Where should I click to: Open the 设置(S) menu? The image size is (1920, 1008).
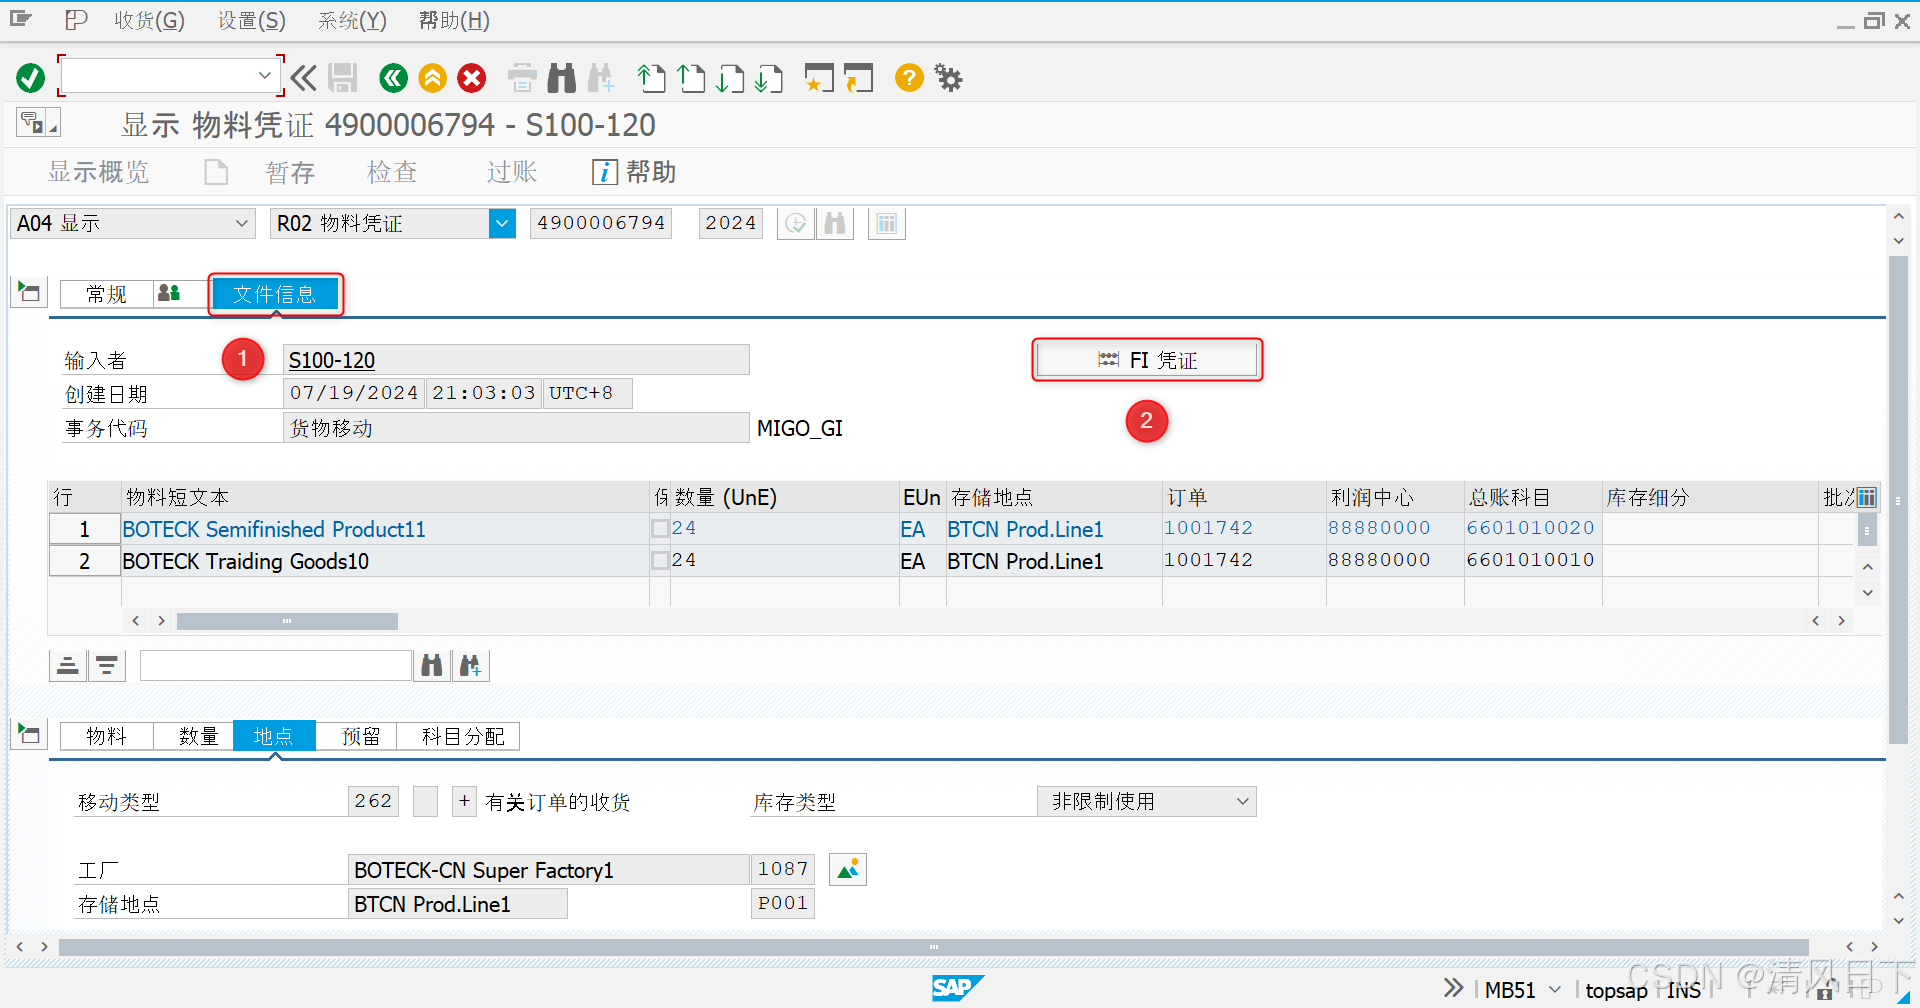[x=252, y=20]
